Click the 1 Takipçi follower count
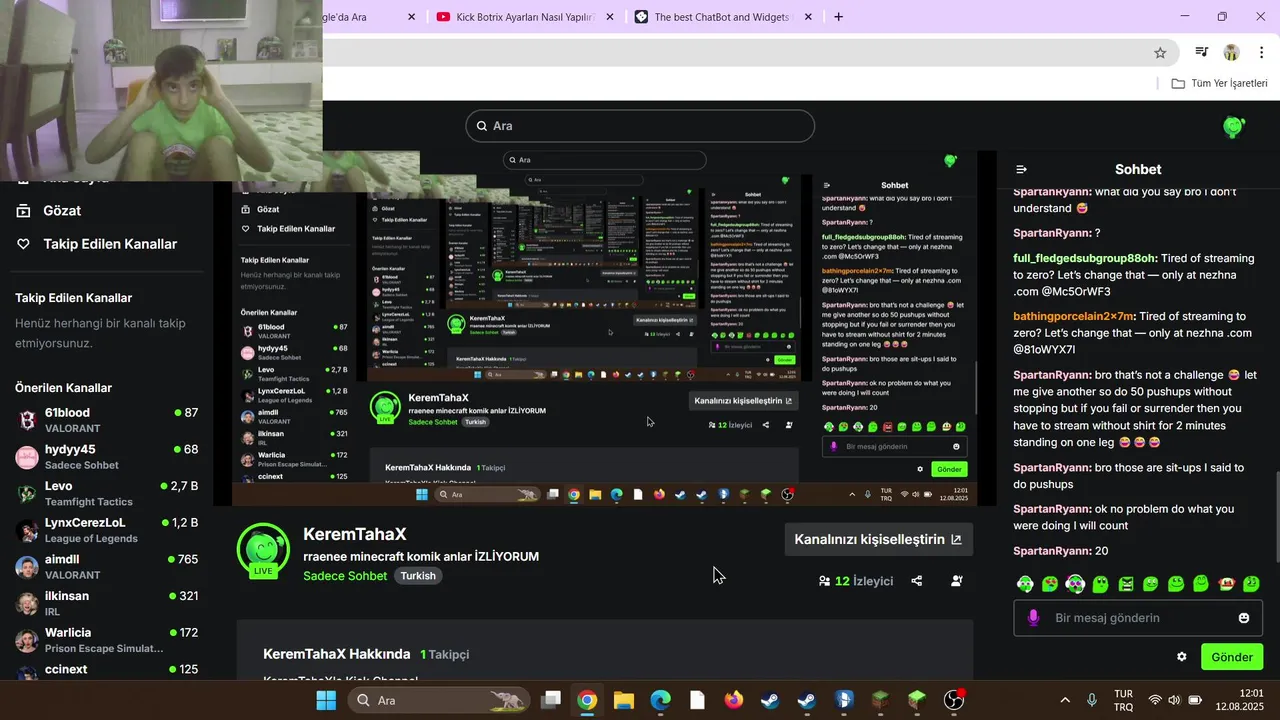Screen dimensions: 1280x720 point(444,654)
